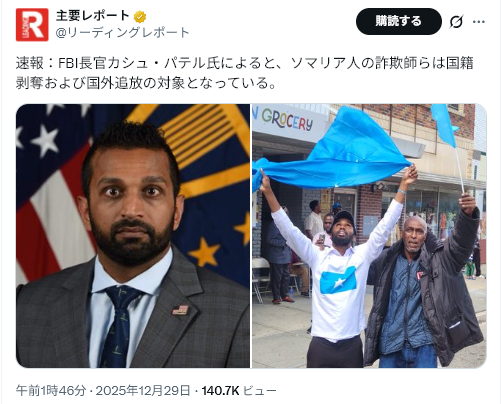Click the ビュー views label

260,390
